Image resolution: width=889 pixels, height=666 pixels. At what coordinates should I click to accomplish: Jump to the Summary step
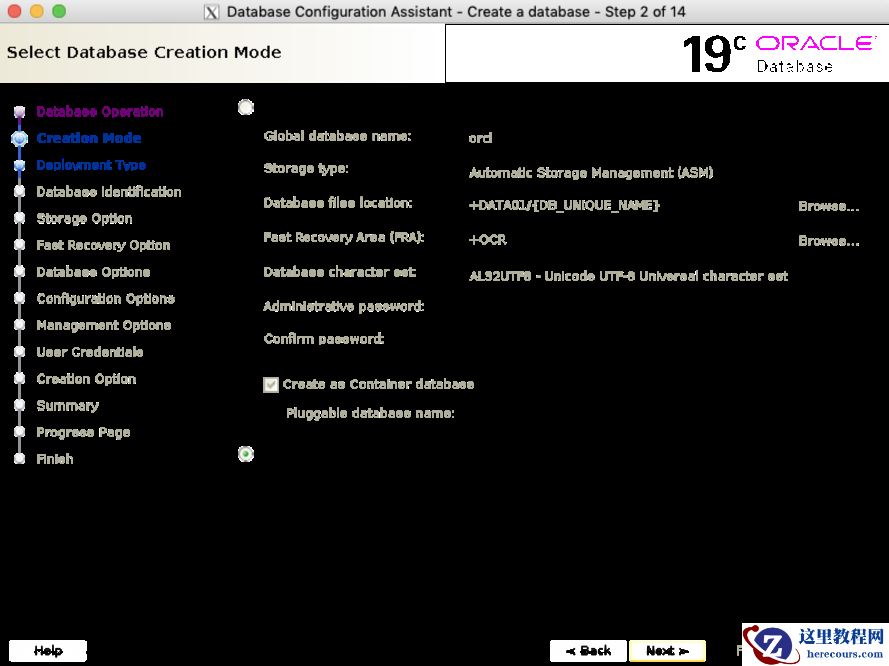pyautogui.click(x=67, y=405)
